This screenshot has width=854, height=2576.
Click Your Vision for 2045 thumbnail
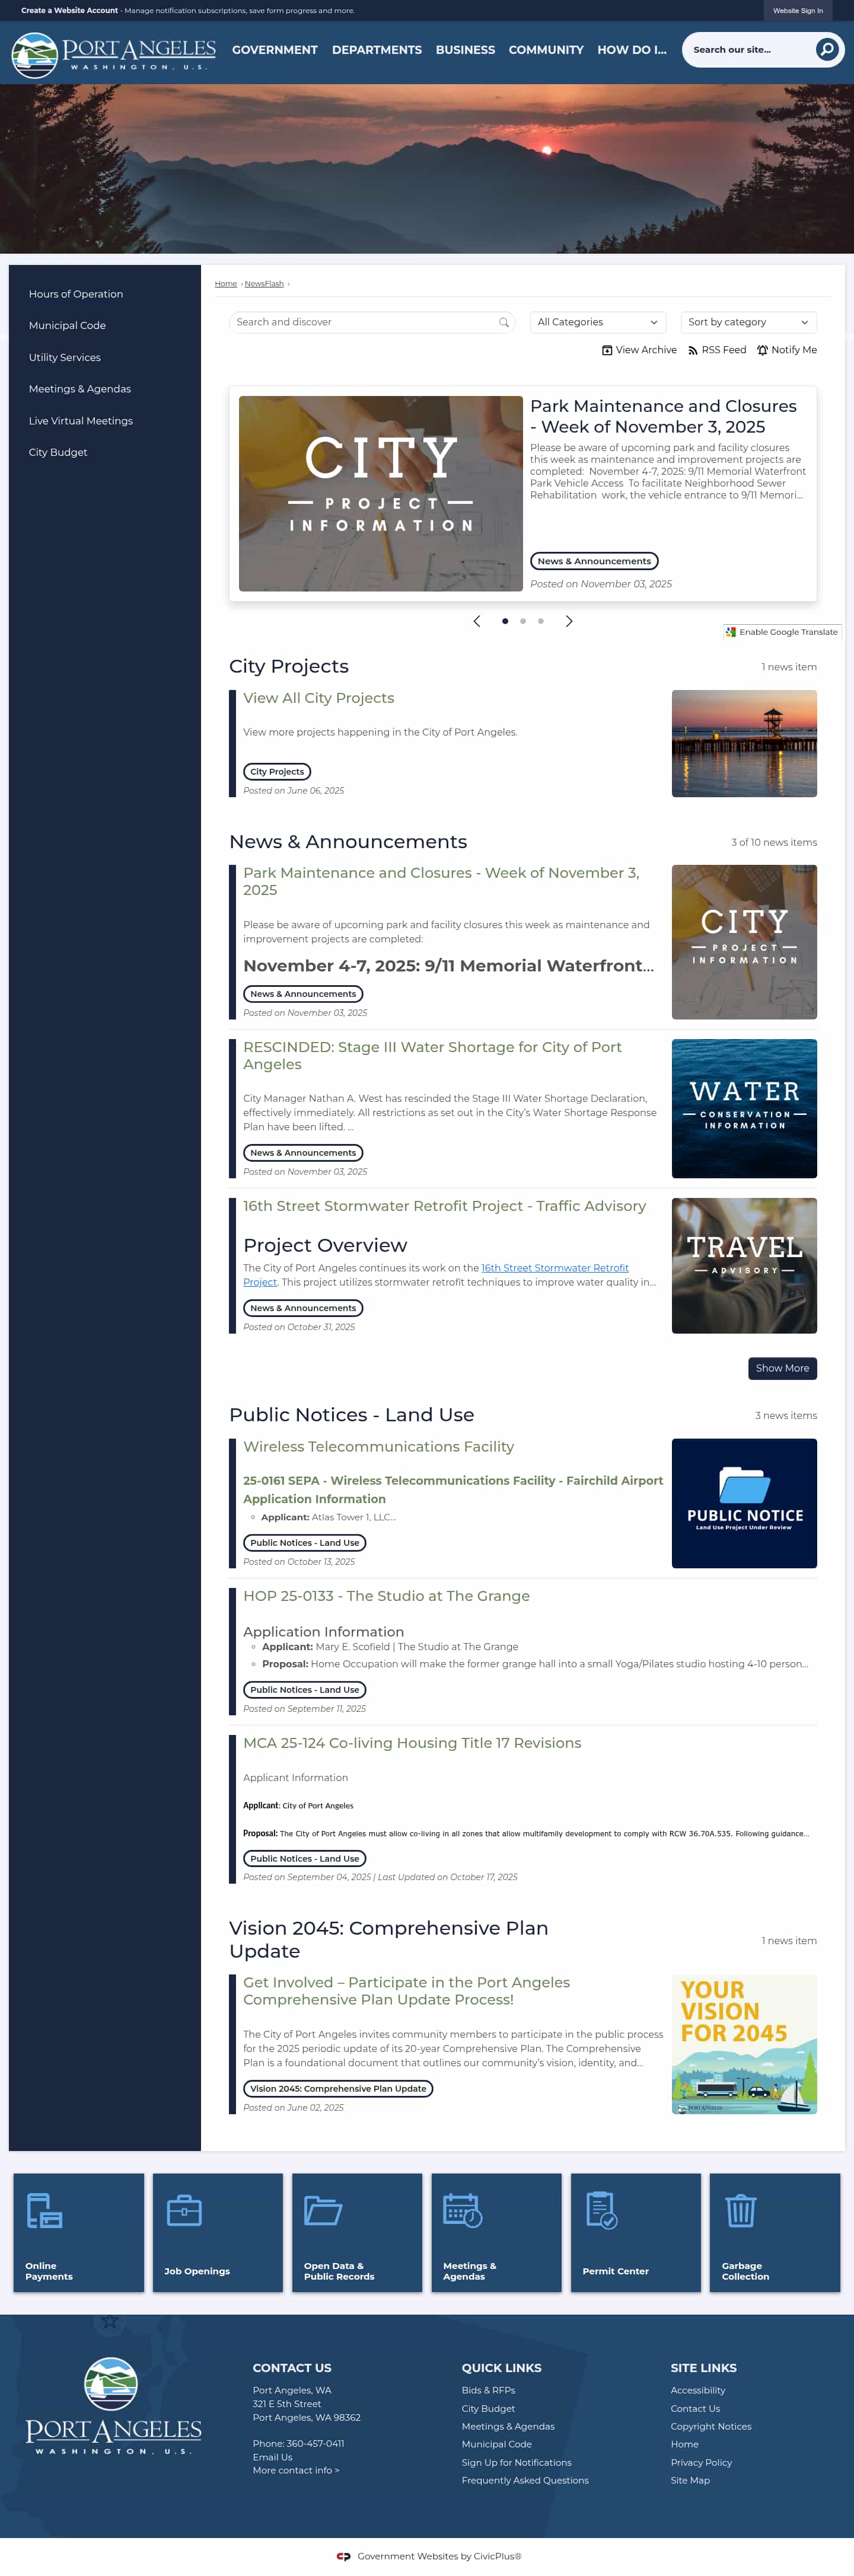point(744,2045)
